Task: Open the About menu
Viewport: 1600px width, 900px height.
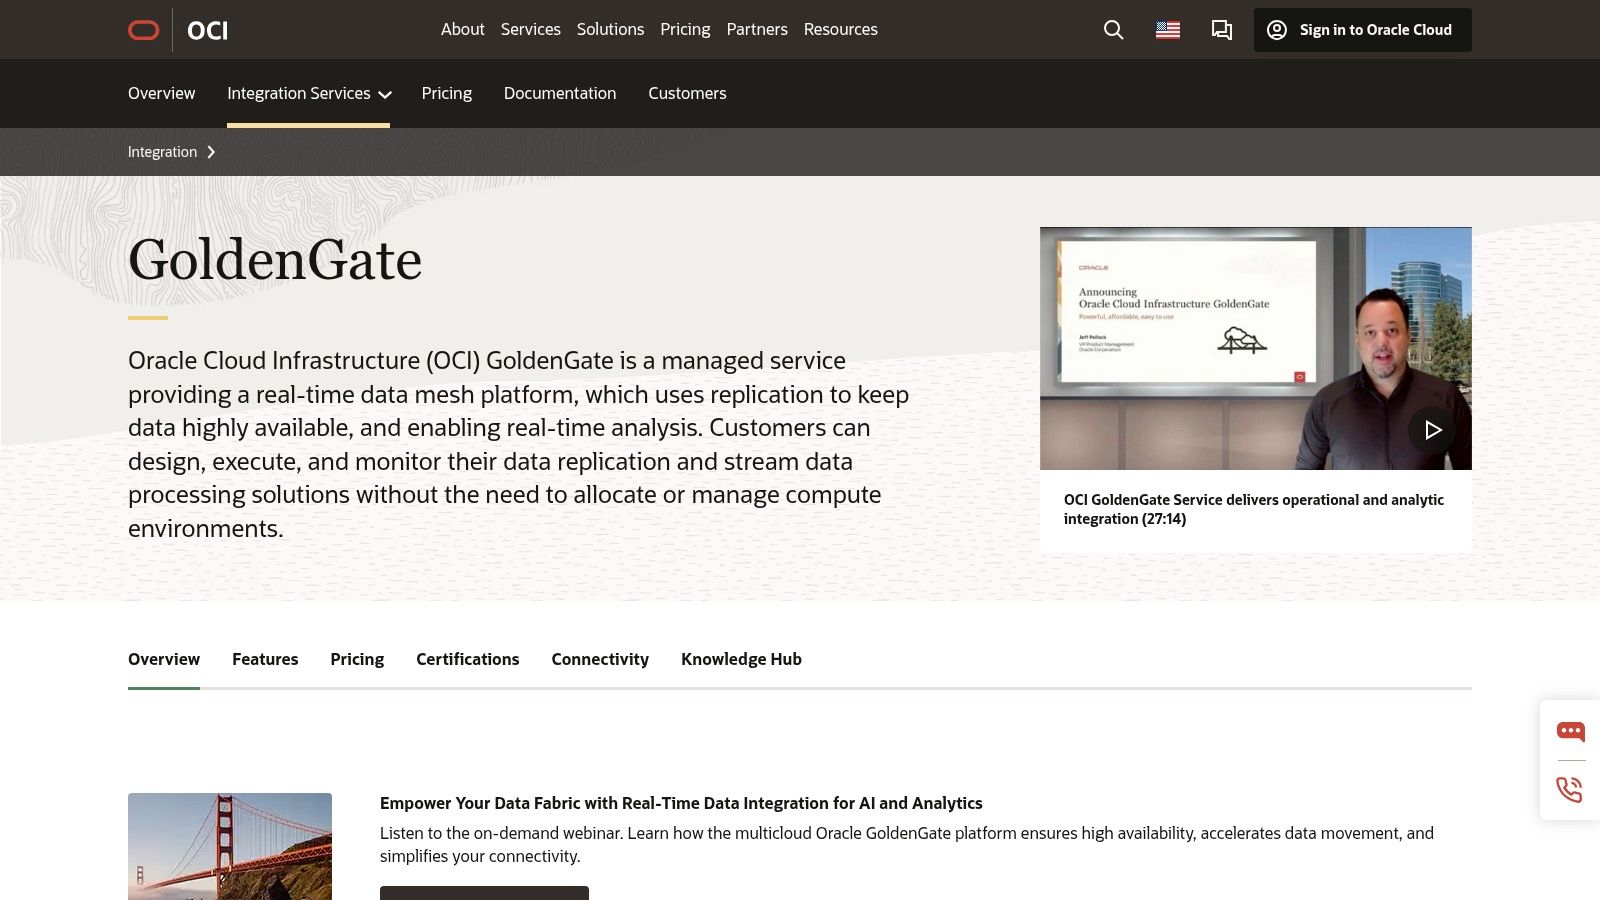Action: click(x=462, y=30)
